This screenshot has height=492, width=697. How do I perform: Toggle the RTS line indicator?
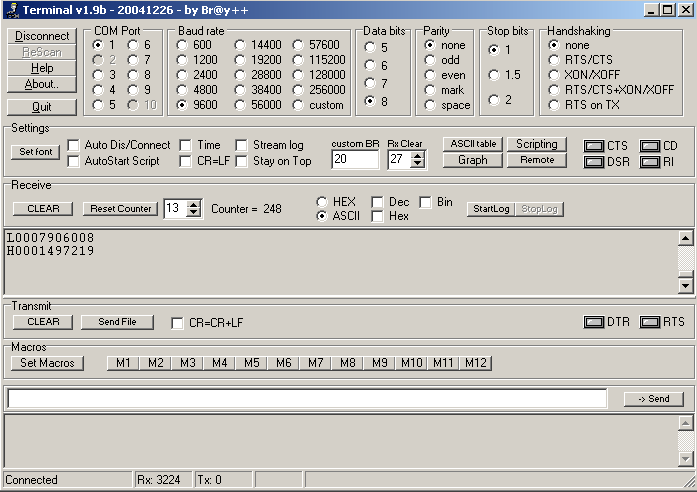pos(649,322)
